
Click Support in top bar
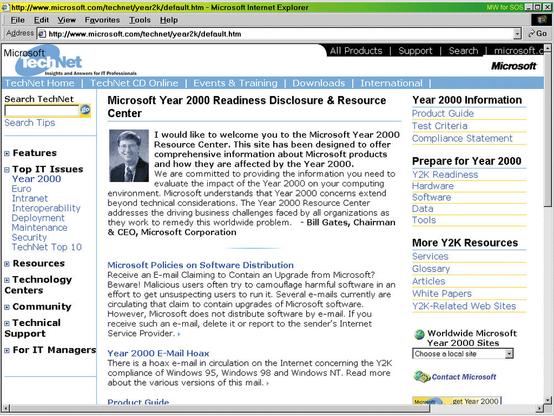point(416,51)
